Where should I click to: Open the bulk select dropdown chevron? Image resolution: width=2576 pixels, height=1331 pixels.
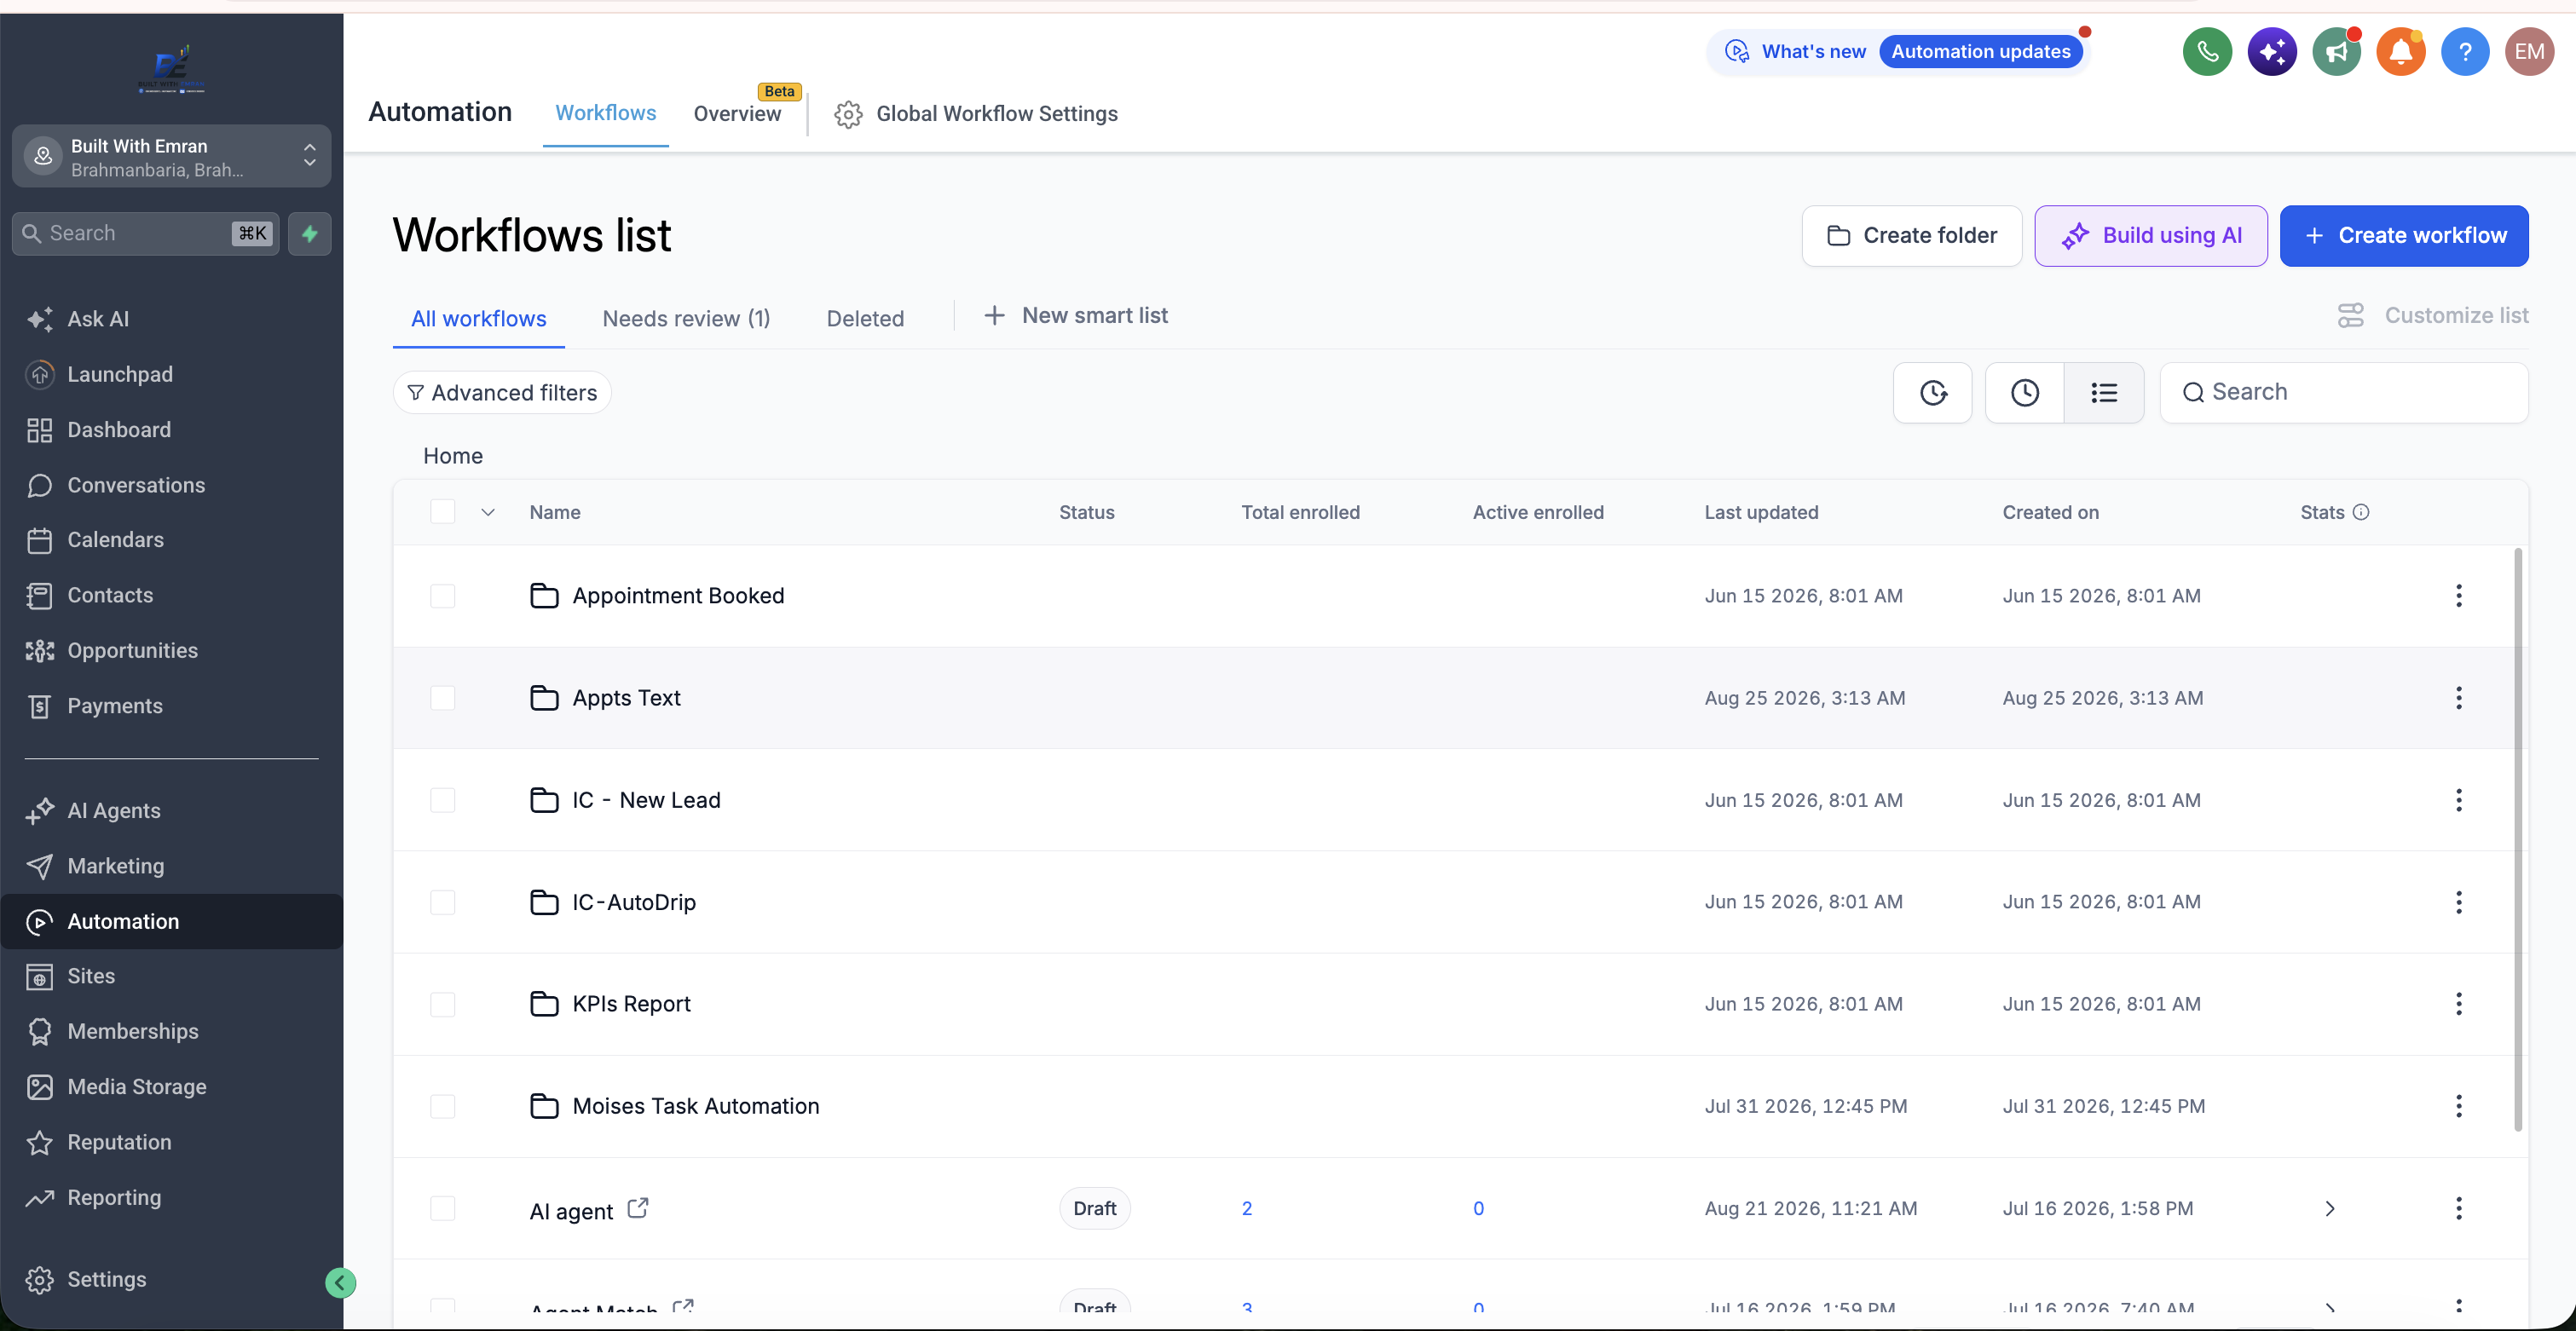coord(488,512)
